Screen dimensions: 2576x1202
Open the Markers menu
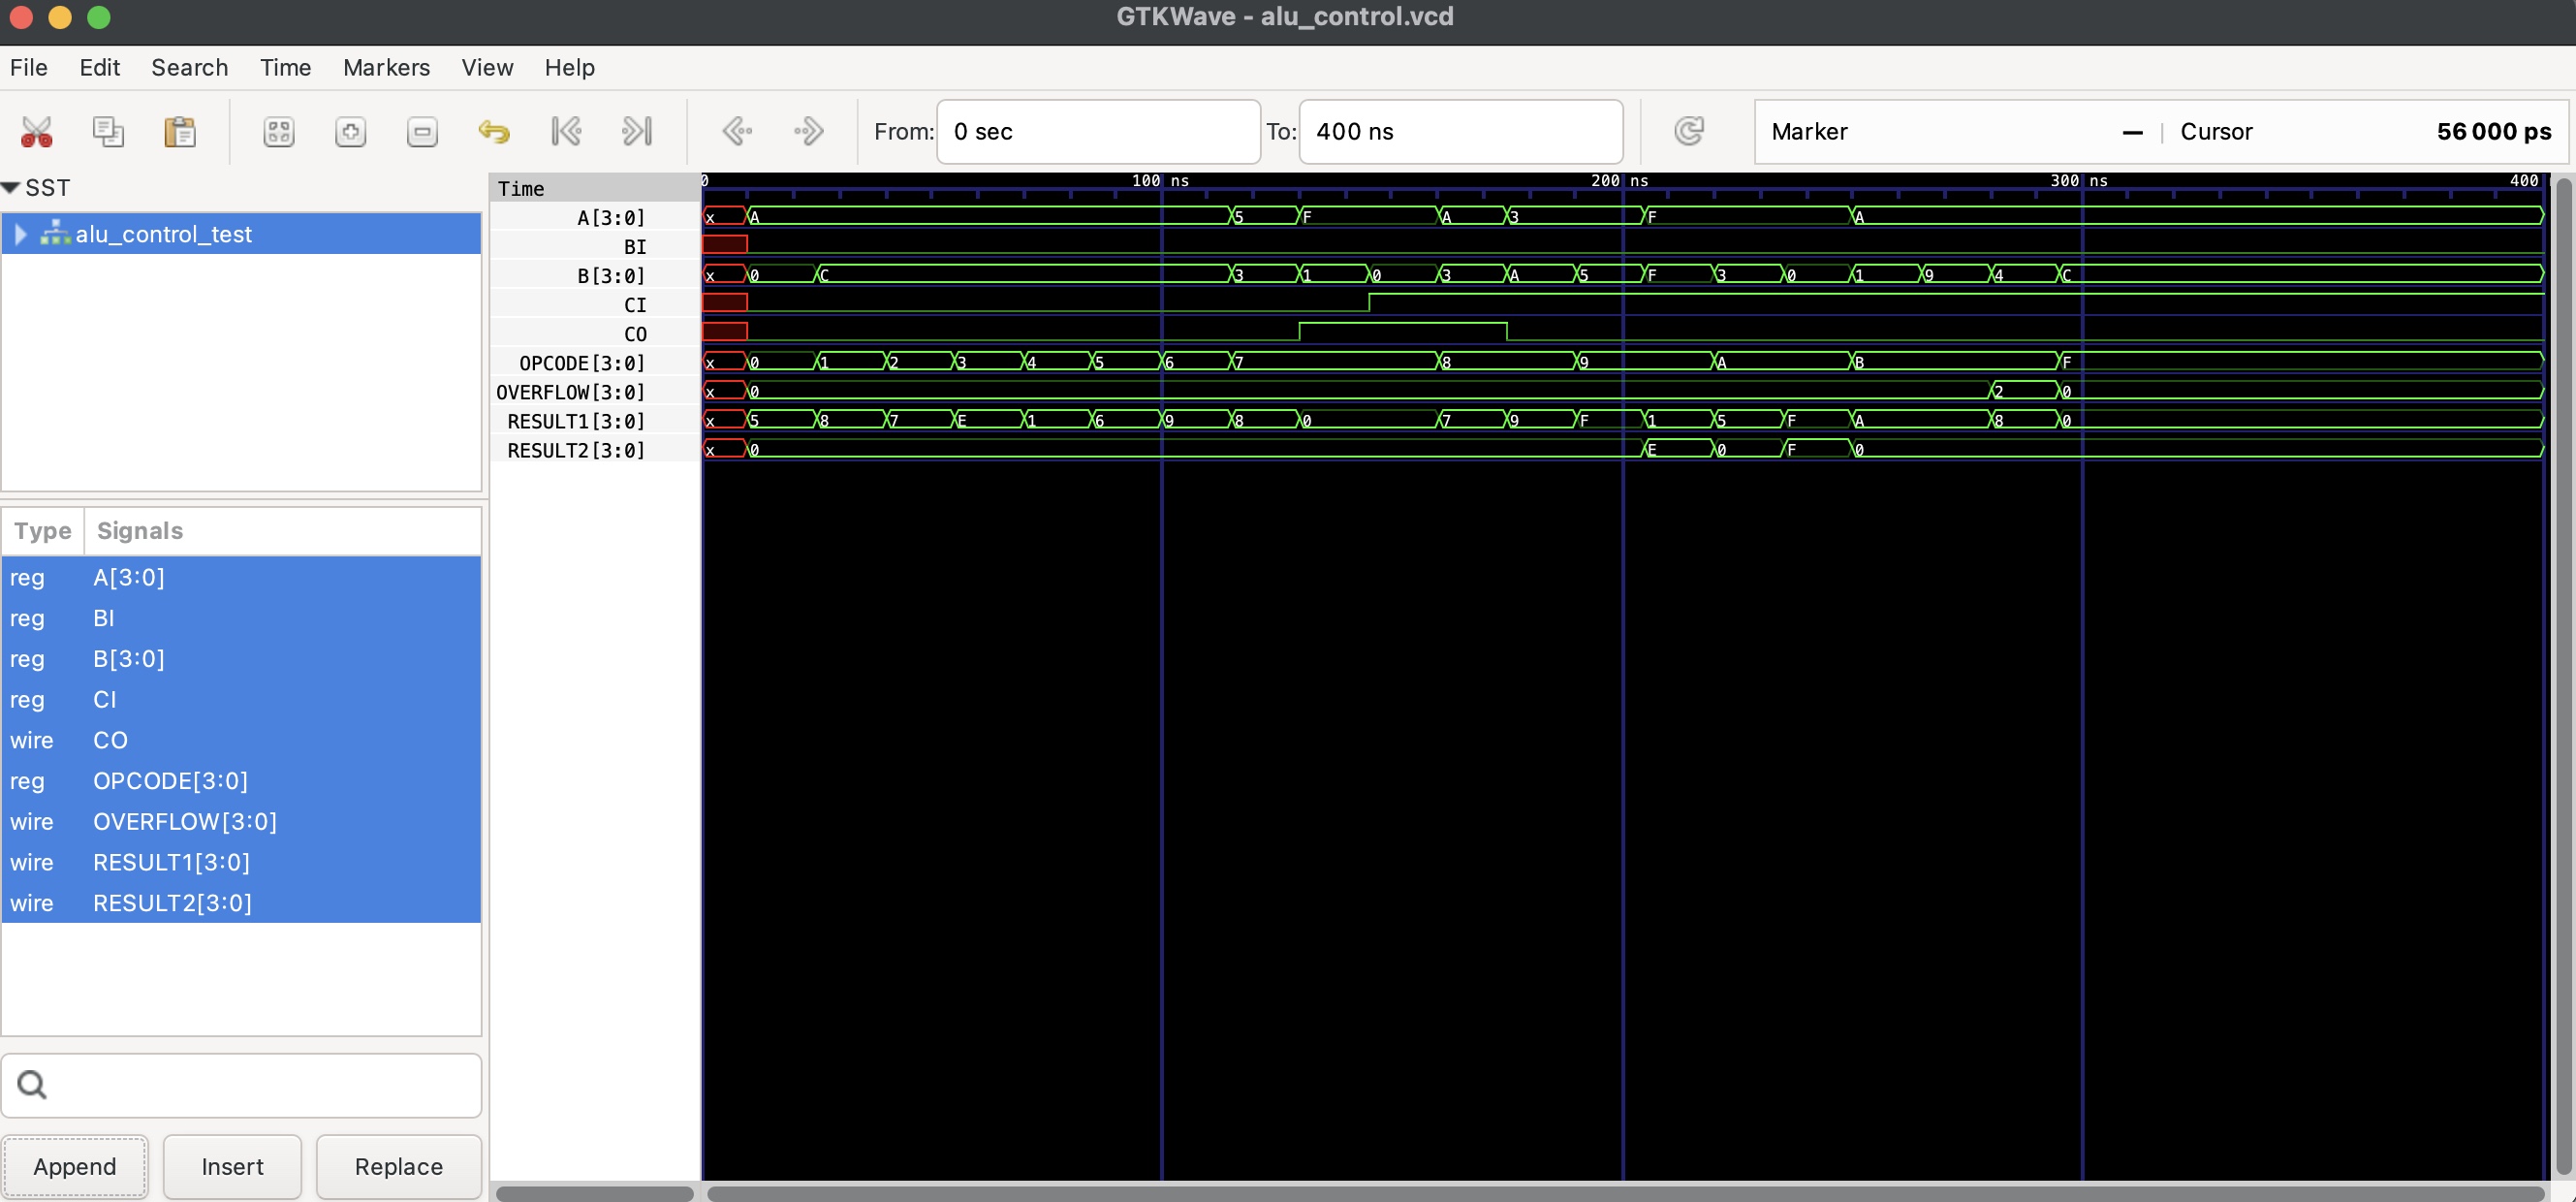click(386, 67)
